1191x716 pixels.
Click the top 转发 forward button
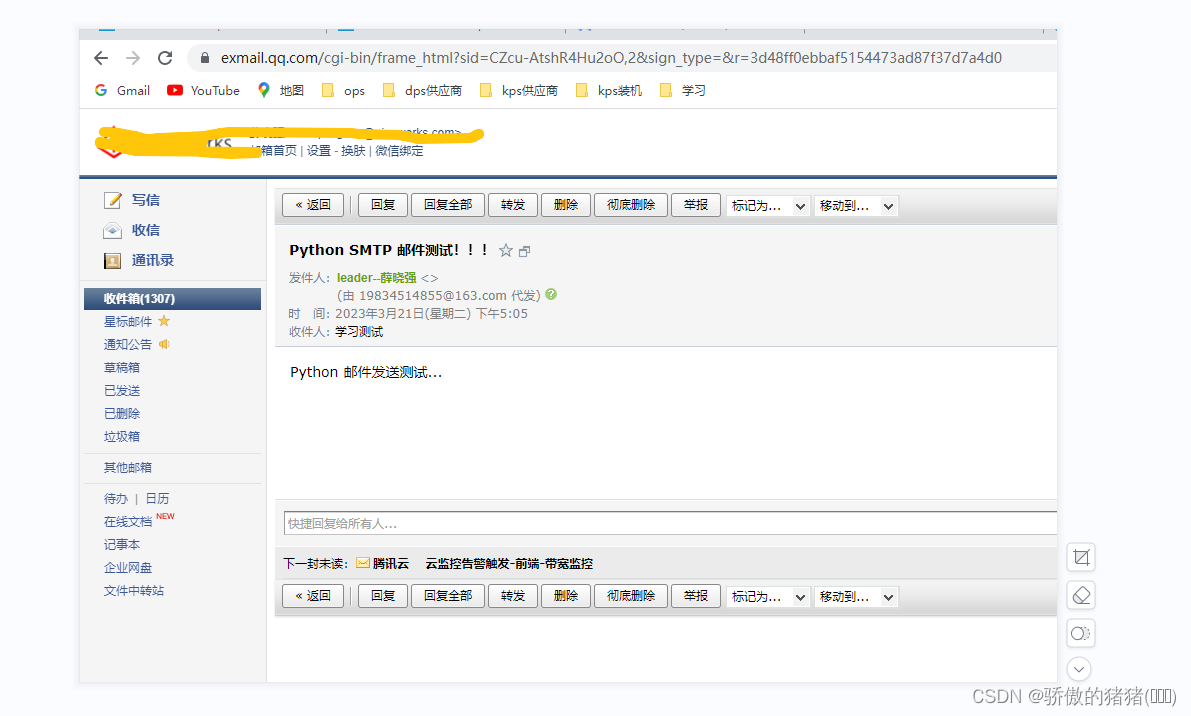coord(513,205)
